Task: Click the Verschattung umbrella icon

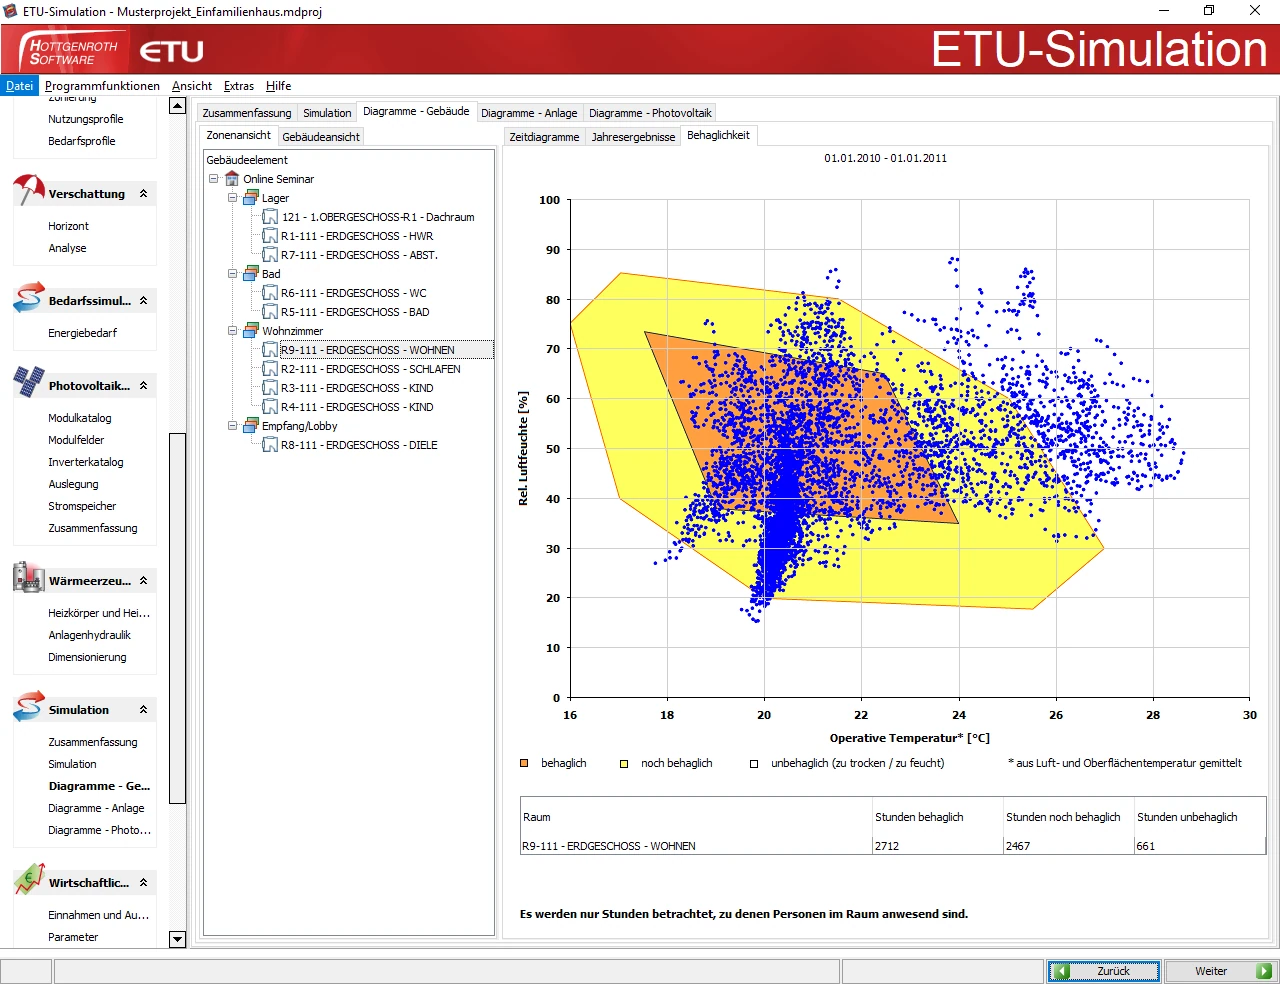Action: tap(29, 189)
